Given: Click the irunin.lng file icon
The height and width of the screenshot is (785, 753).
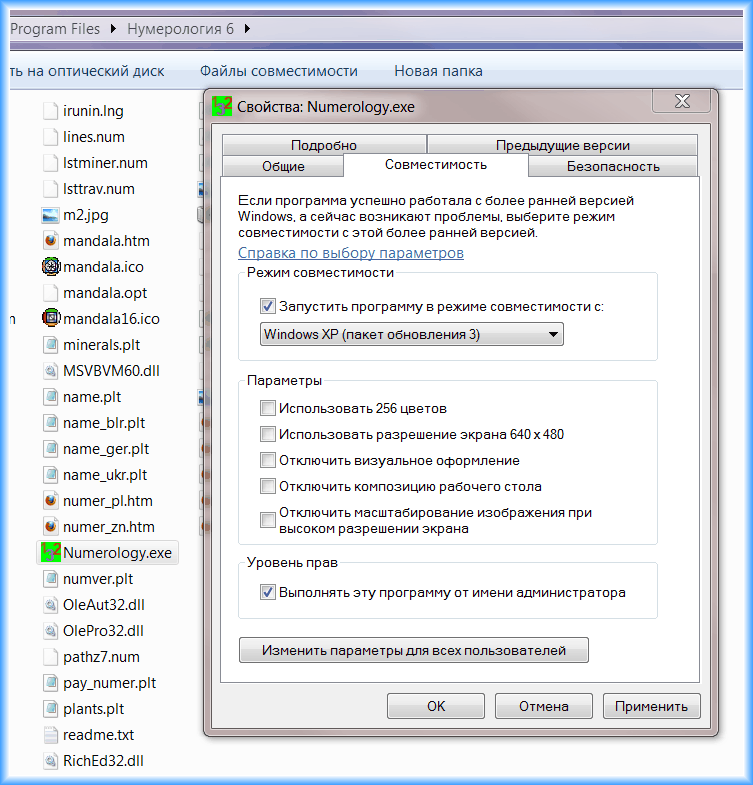Looking at the screenshot, I should coord(51,111).
